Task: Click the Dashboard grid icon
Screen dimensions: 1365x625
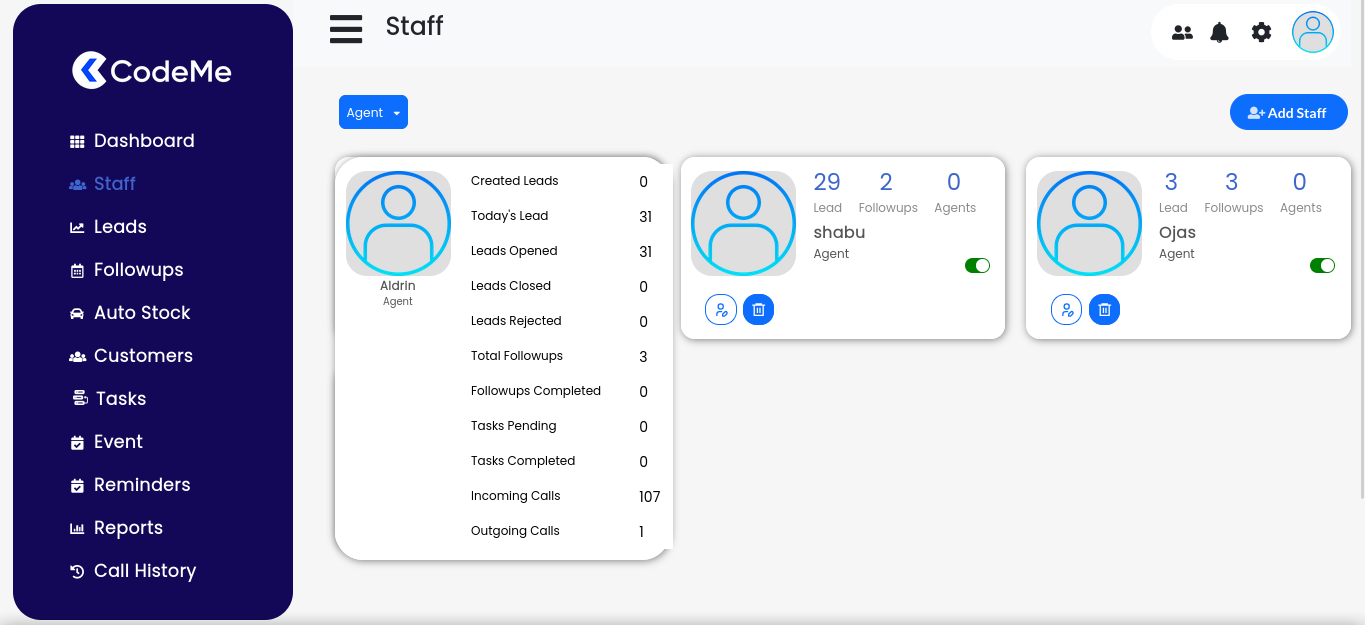Action: (x=77, y=142)
